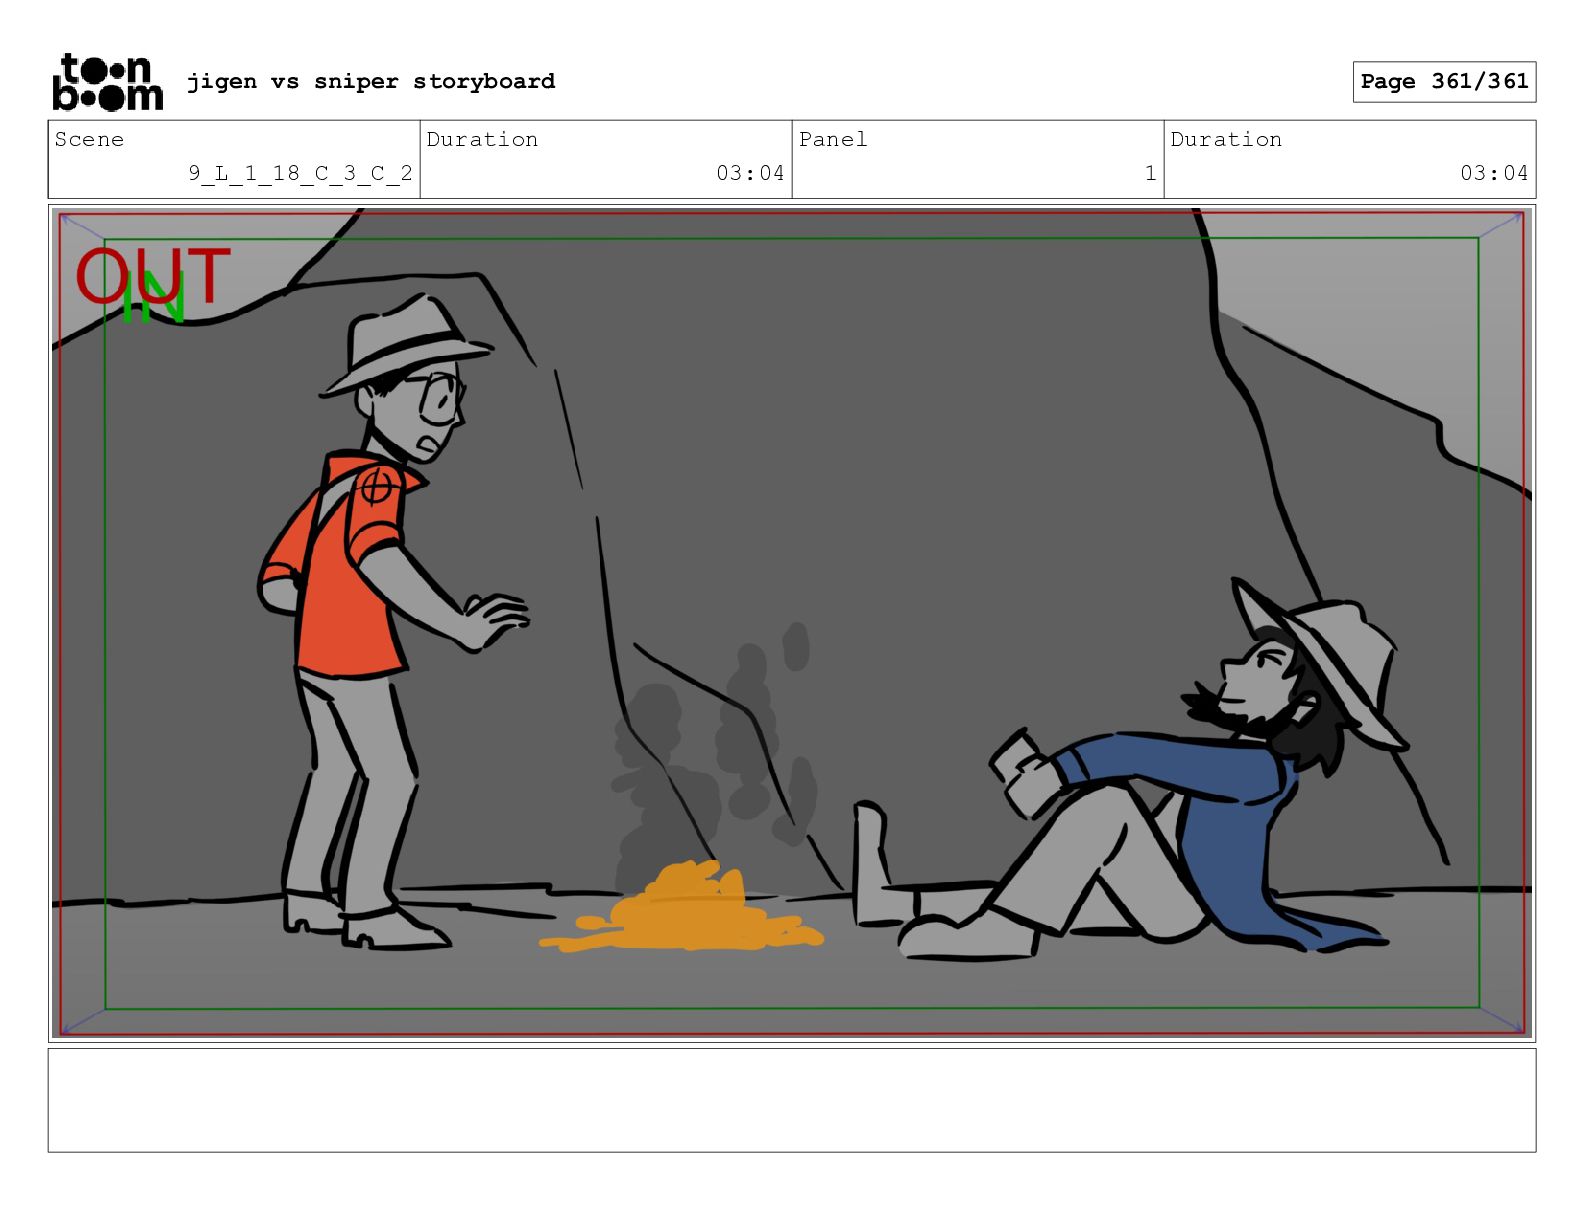Click the Duration label right of Panel

tap(1226, 139)
